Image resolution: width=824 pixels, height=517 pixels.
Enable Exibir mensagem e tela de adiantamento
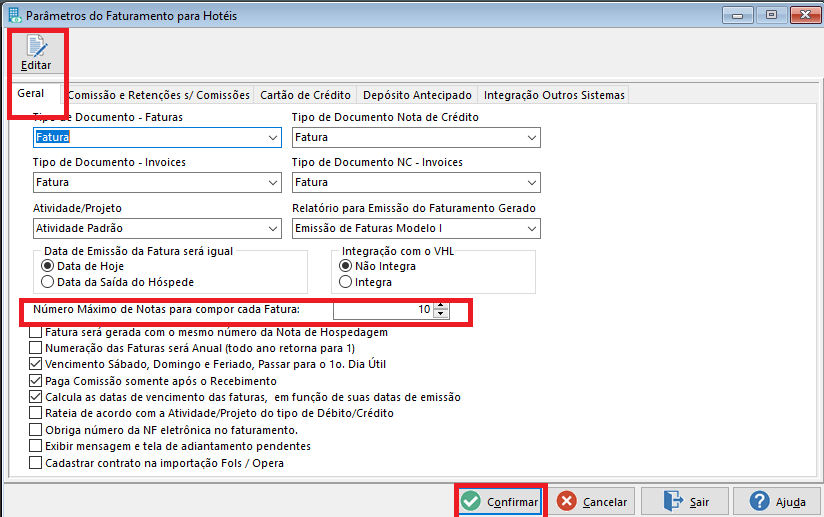[35, 446]
